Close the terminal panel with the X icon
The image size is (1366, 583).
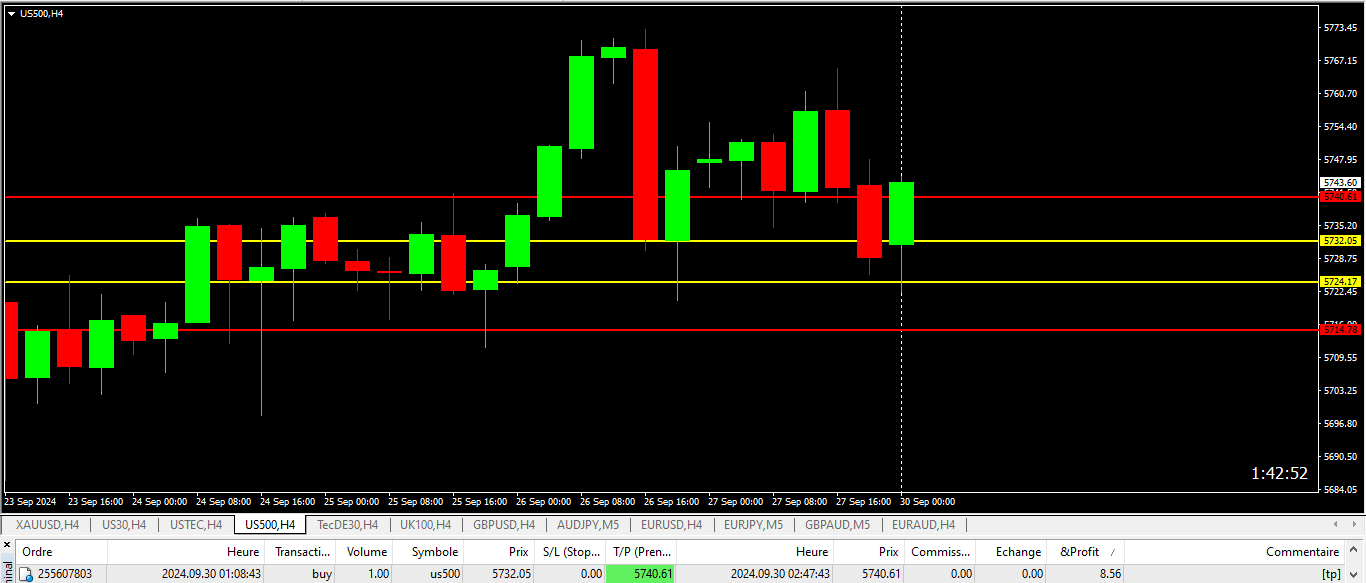click(x=7, y=547)
